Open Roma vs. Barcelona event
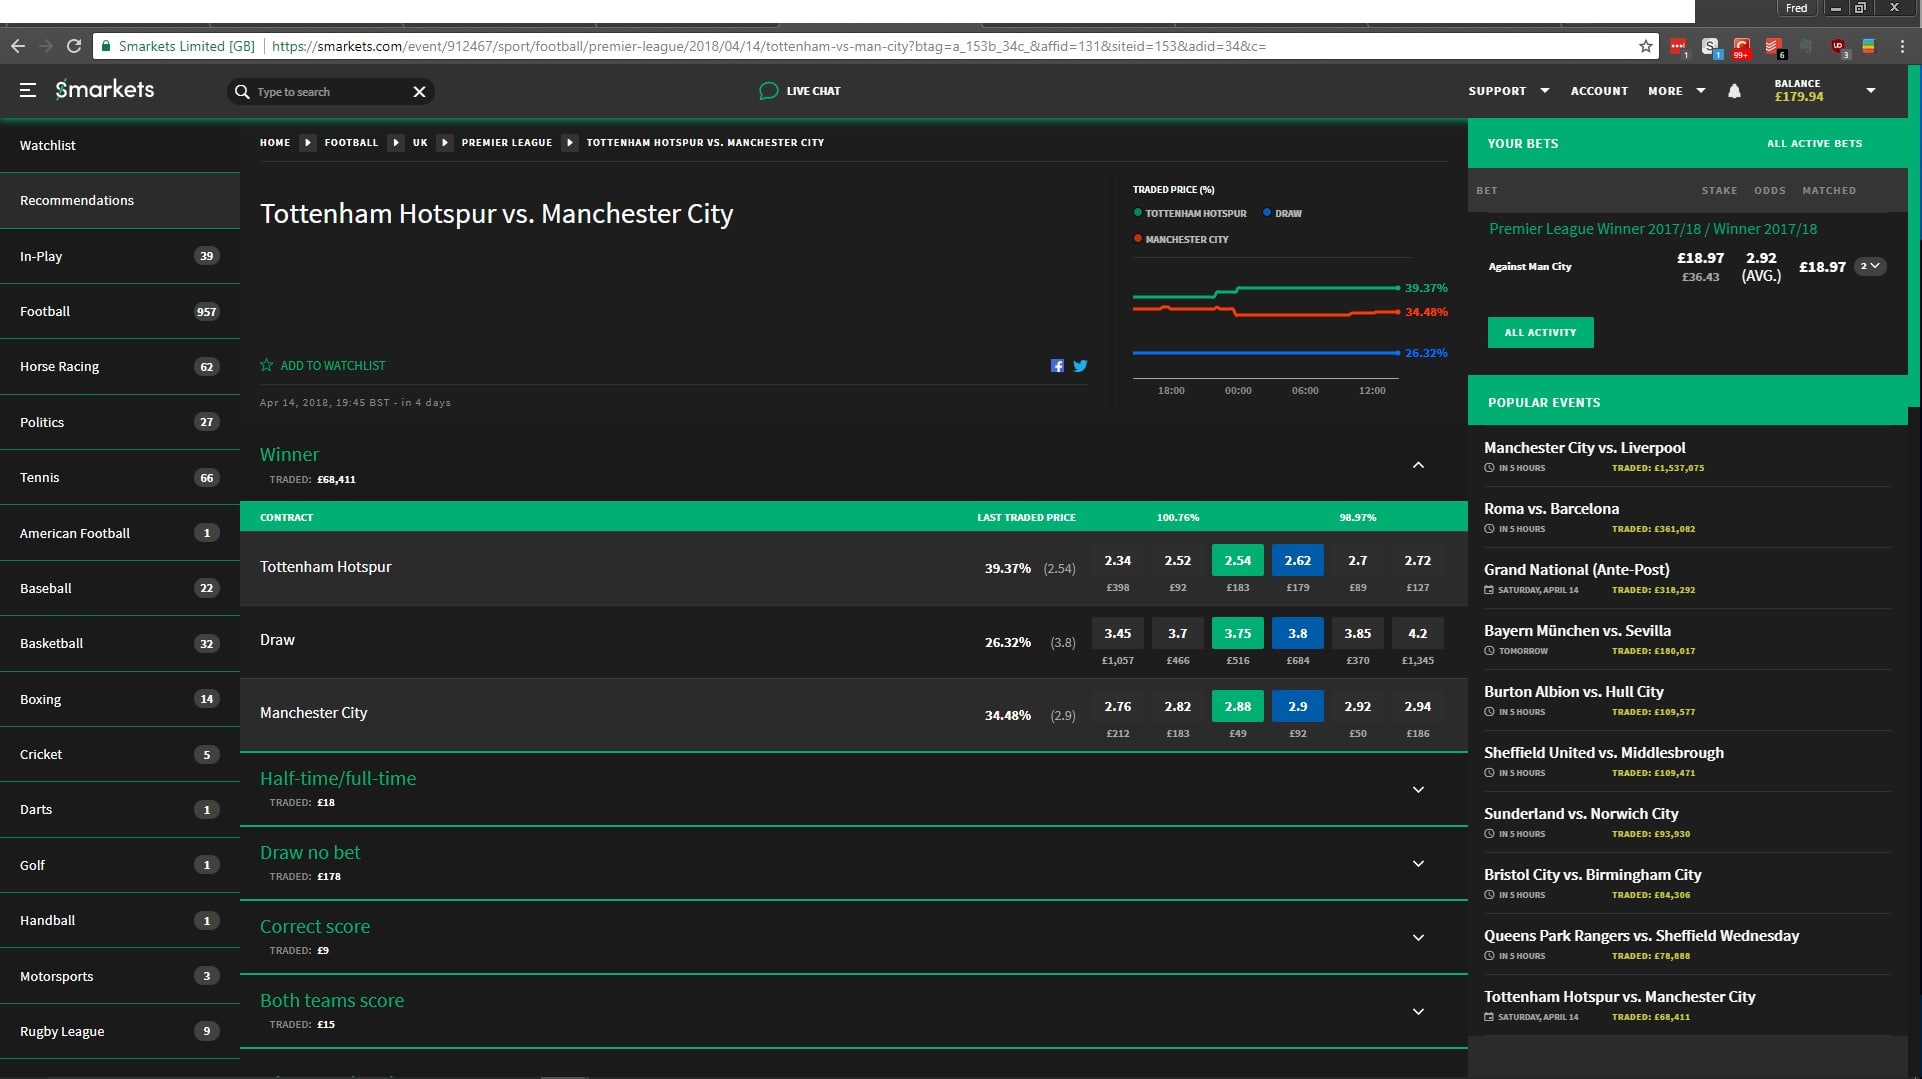The width and height of the screenshot is (1922, 1079). [x=1551, y=509]
